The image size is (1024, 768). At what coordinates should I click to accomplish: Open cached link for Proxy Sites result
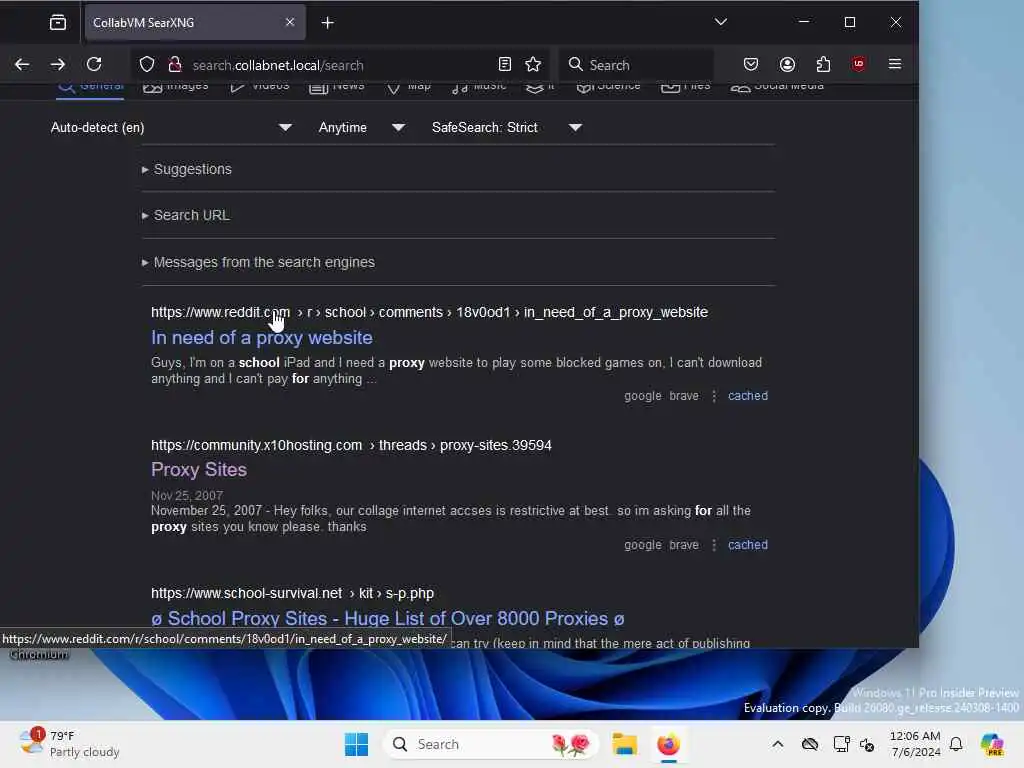tap(748, 545)
